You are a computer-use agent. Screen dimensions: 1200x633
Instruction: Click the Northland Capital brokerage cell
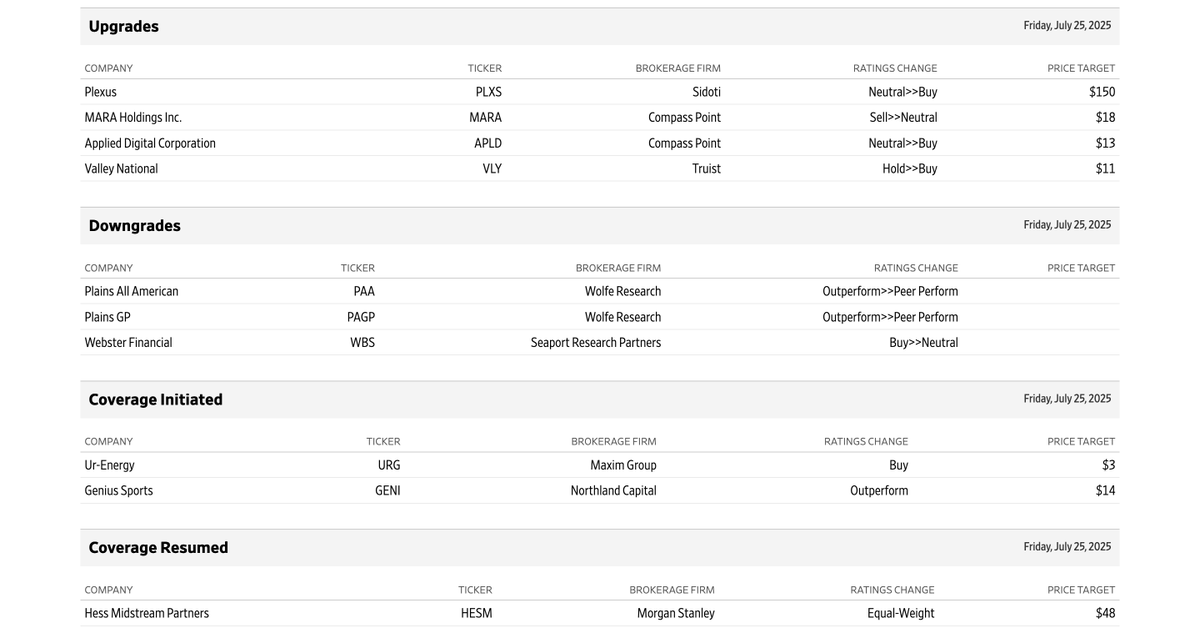[x=614, y=491]
